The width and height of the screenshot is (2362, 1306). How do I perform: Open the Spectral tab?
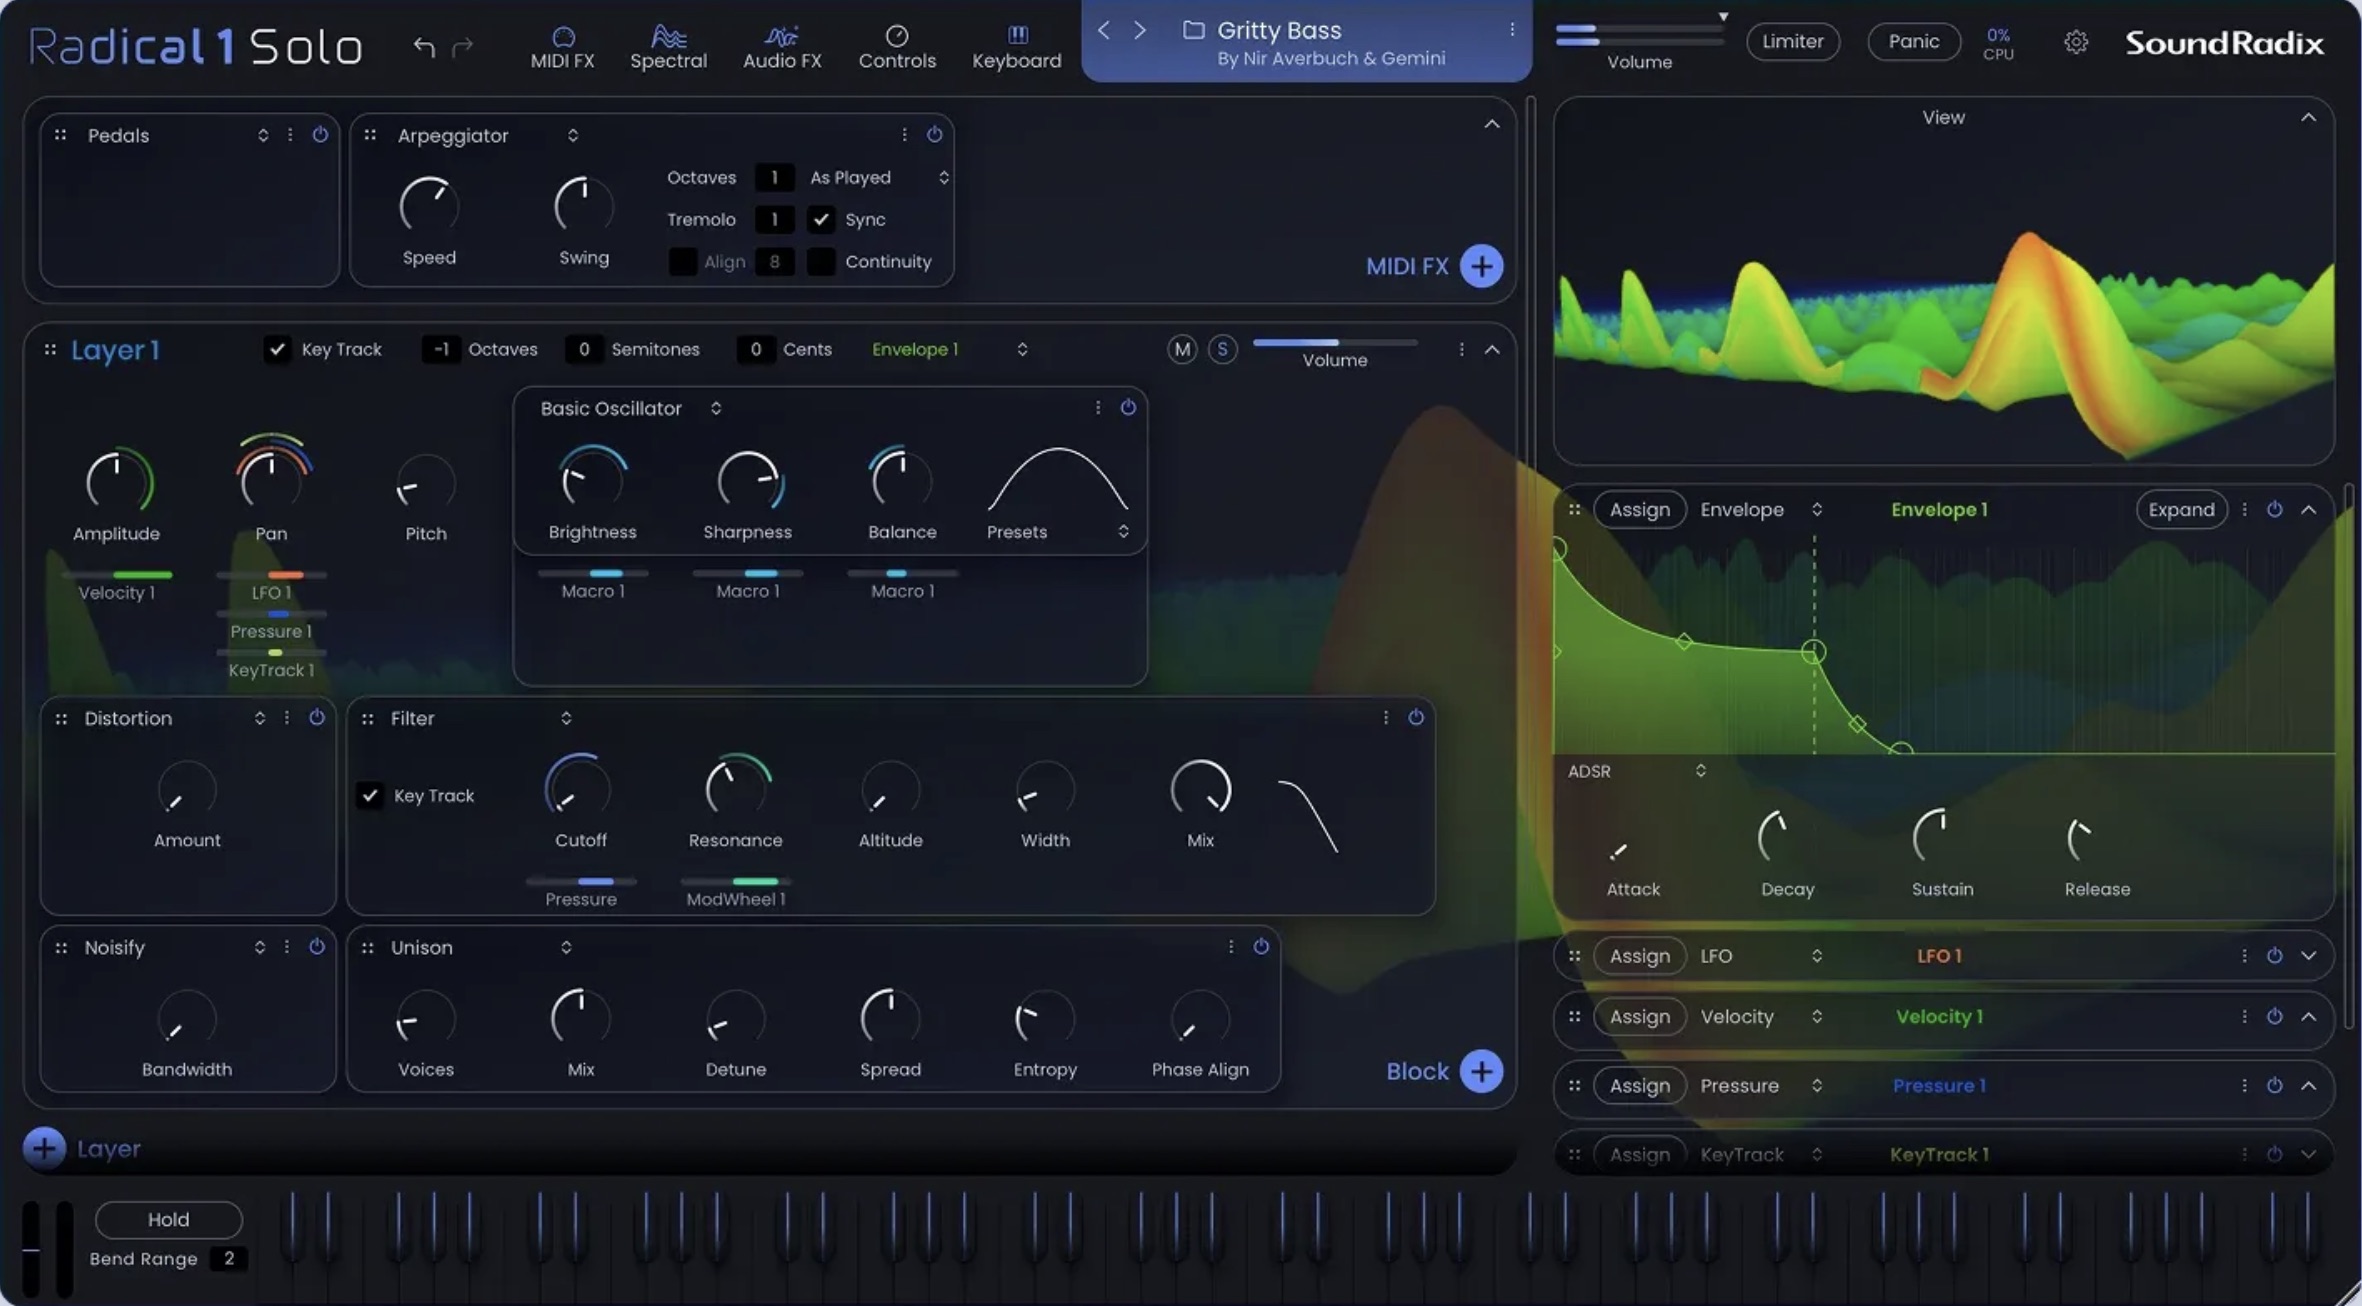click(668, 47)
